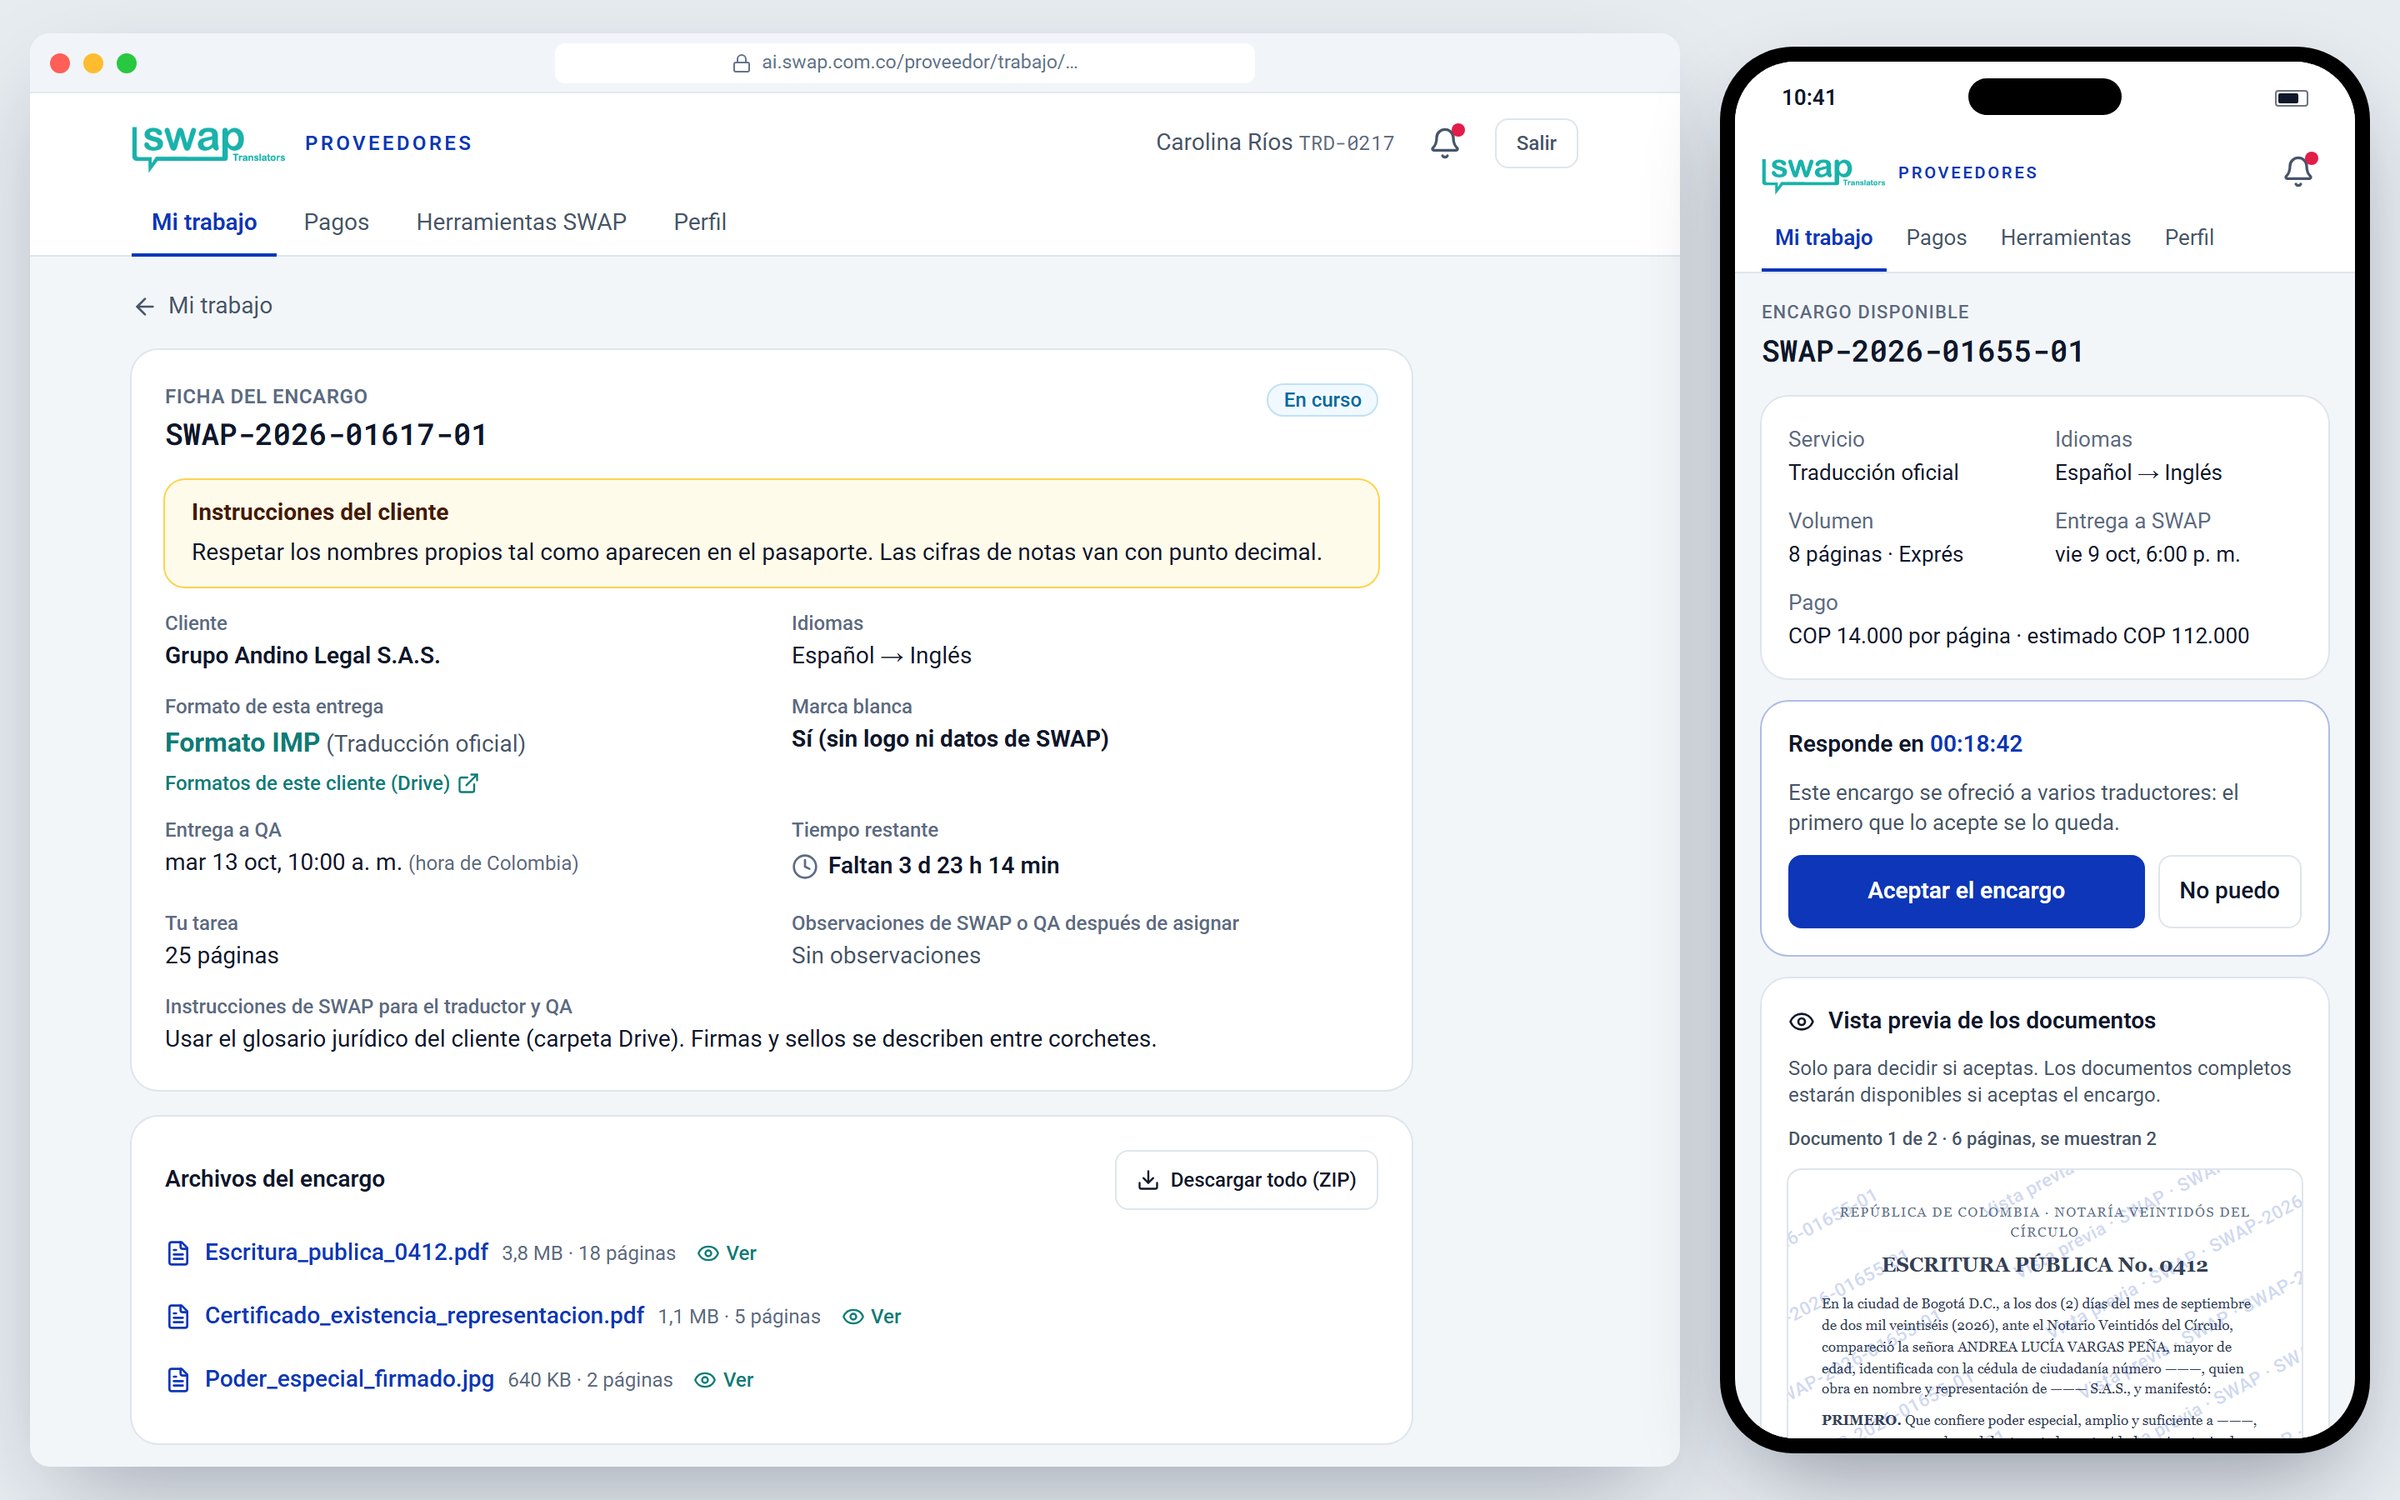Click the En curso status badge

coord(1322,400)
